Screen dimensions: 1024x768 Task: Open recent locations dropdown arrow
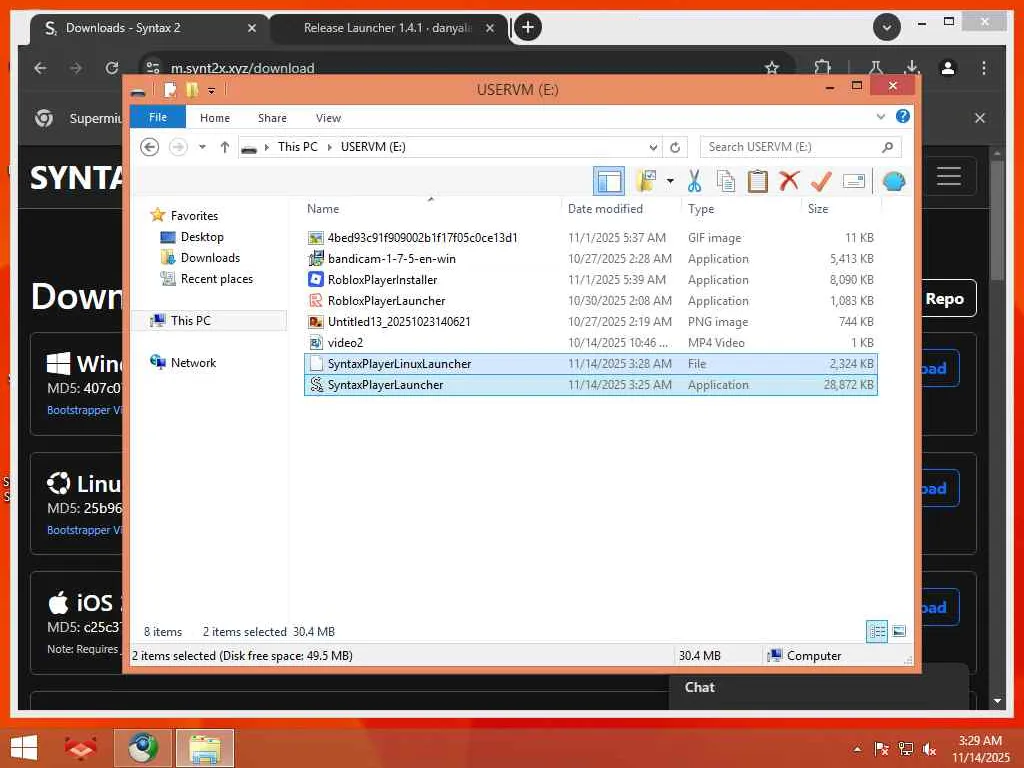coord(202,147)
